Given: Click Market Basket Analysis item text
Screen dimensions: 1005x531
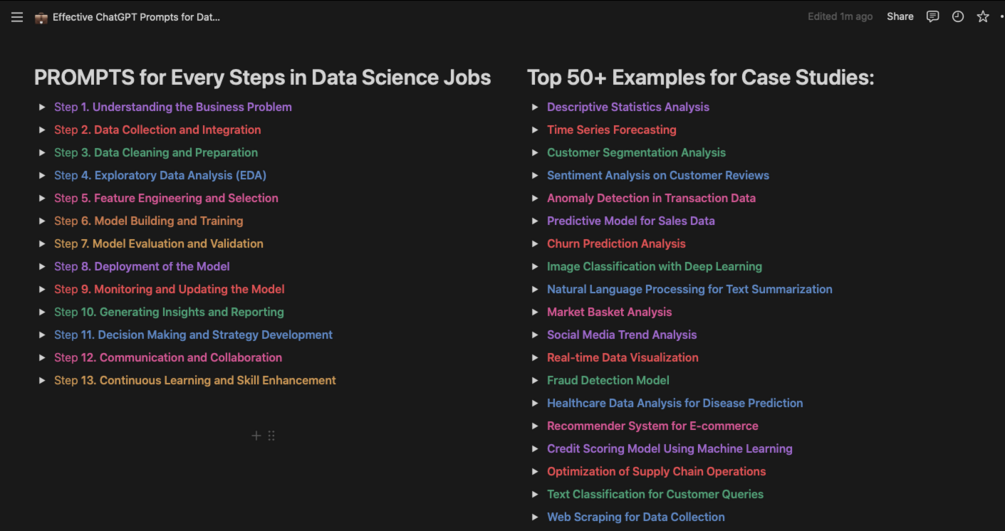Looking at the screenshot, I should tap(609, 312).
